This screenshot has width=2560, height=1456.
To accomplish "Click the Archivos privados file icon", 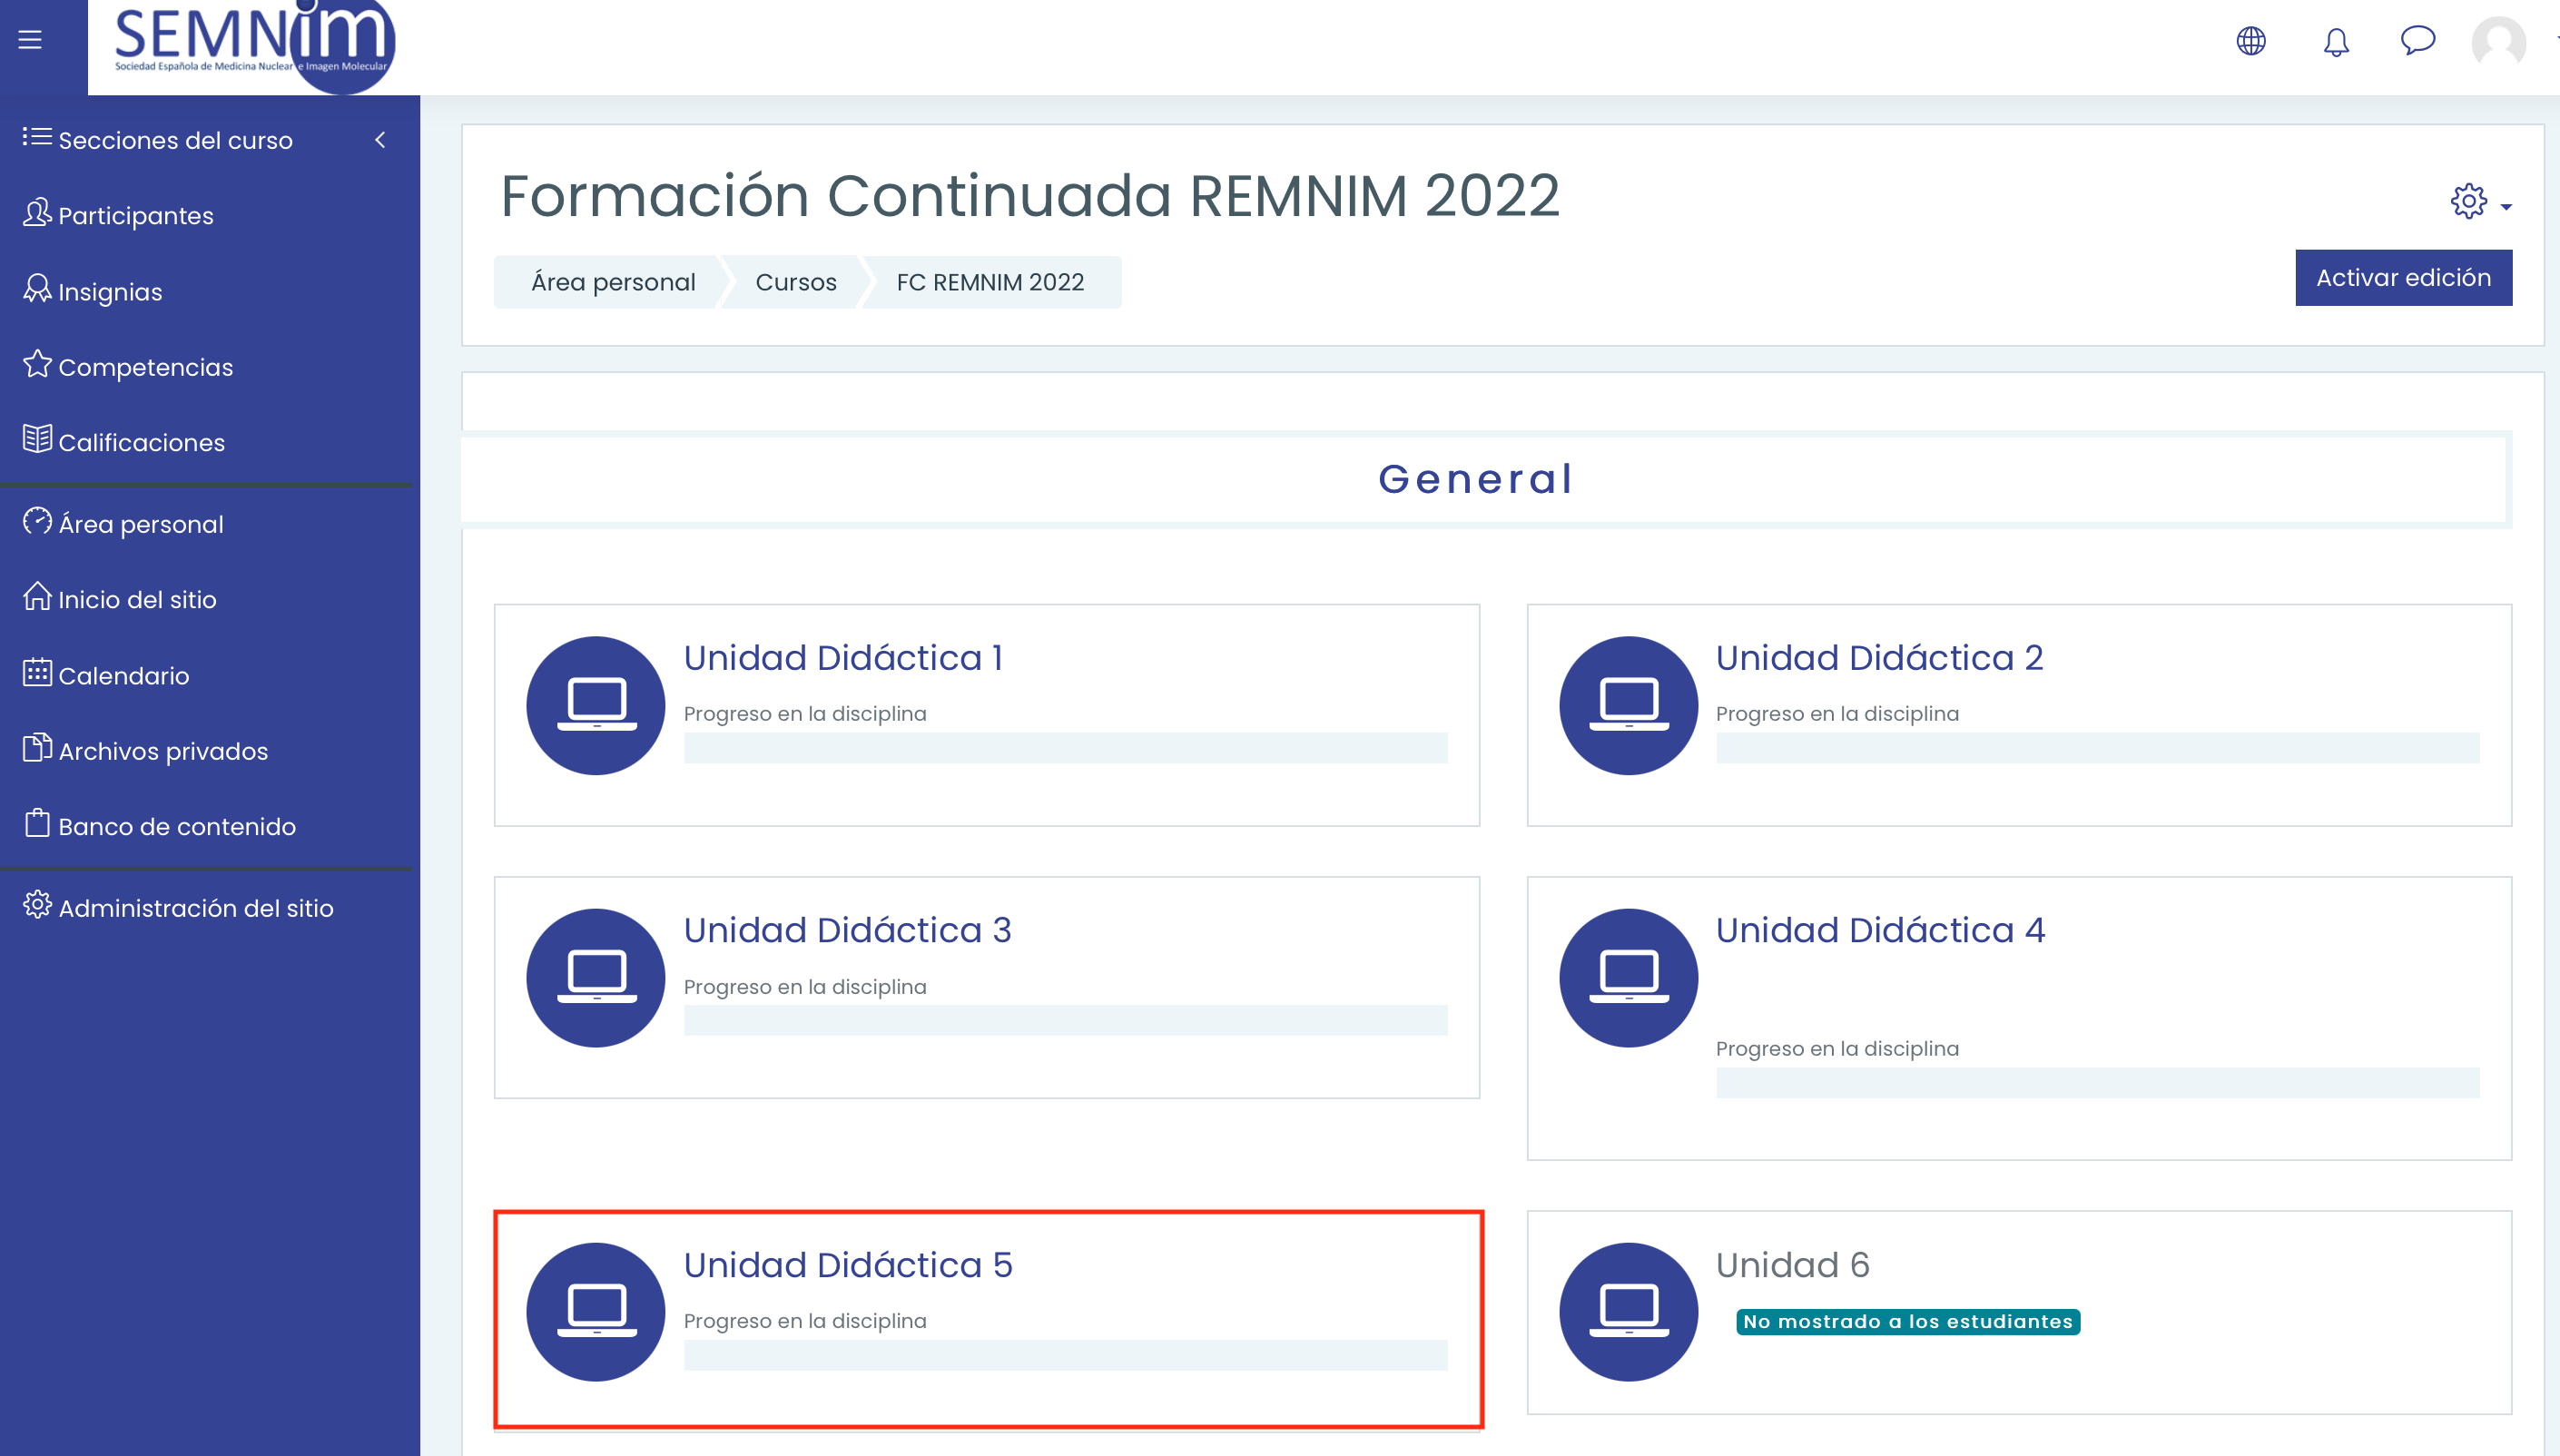I will (37, 747).
